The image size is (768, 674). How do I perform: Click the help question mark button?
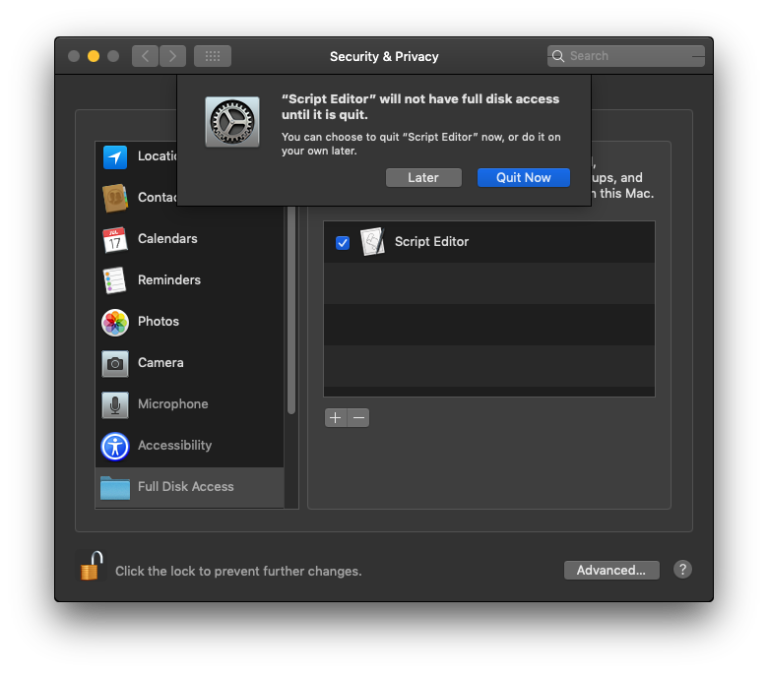click(683, 569)
